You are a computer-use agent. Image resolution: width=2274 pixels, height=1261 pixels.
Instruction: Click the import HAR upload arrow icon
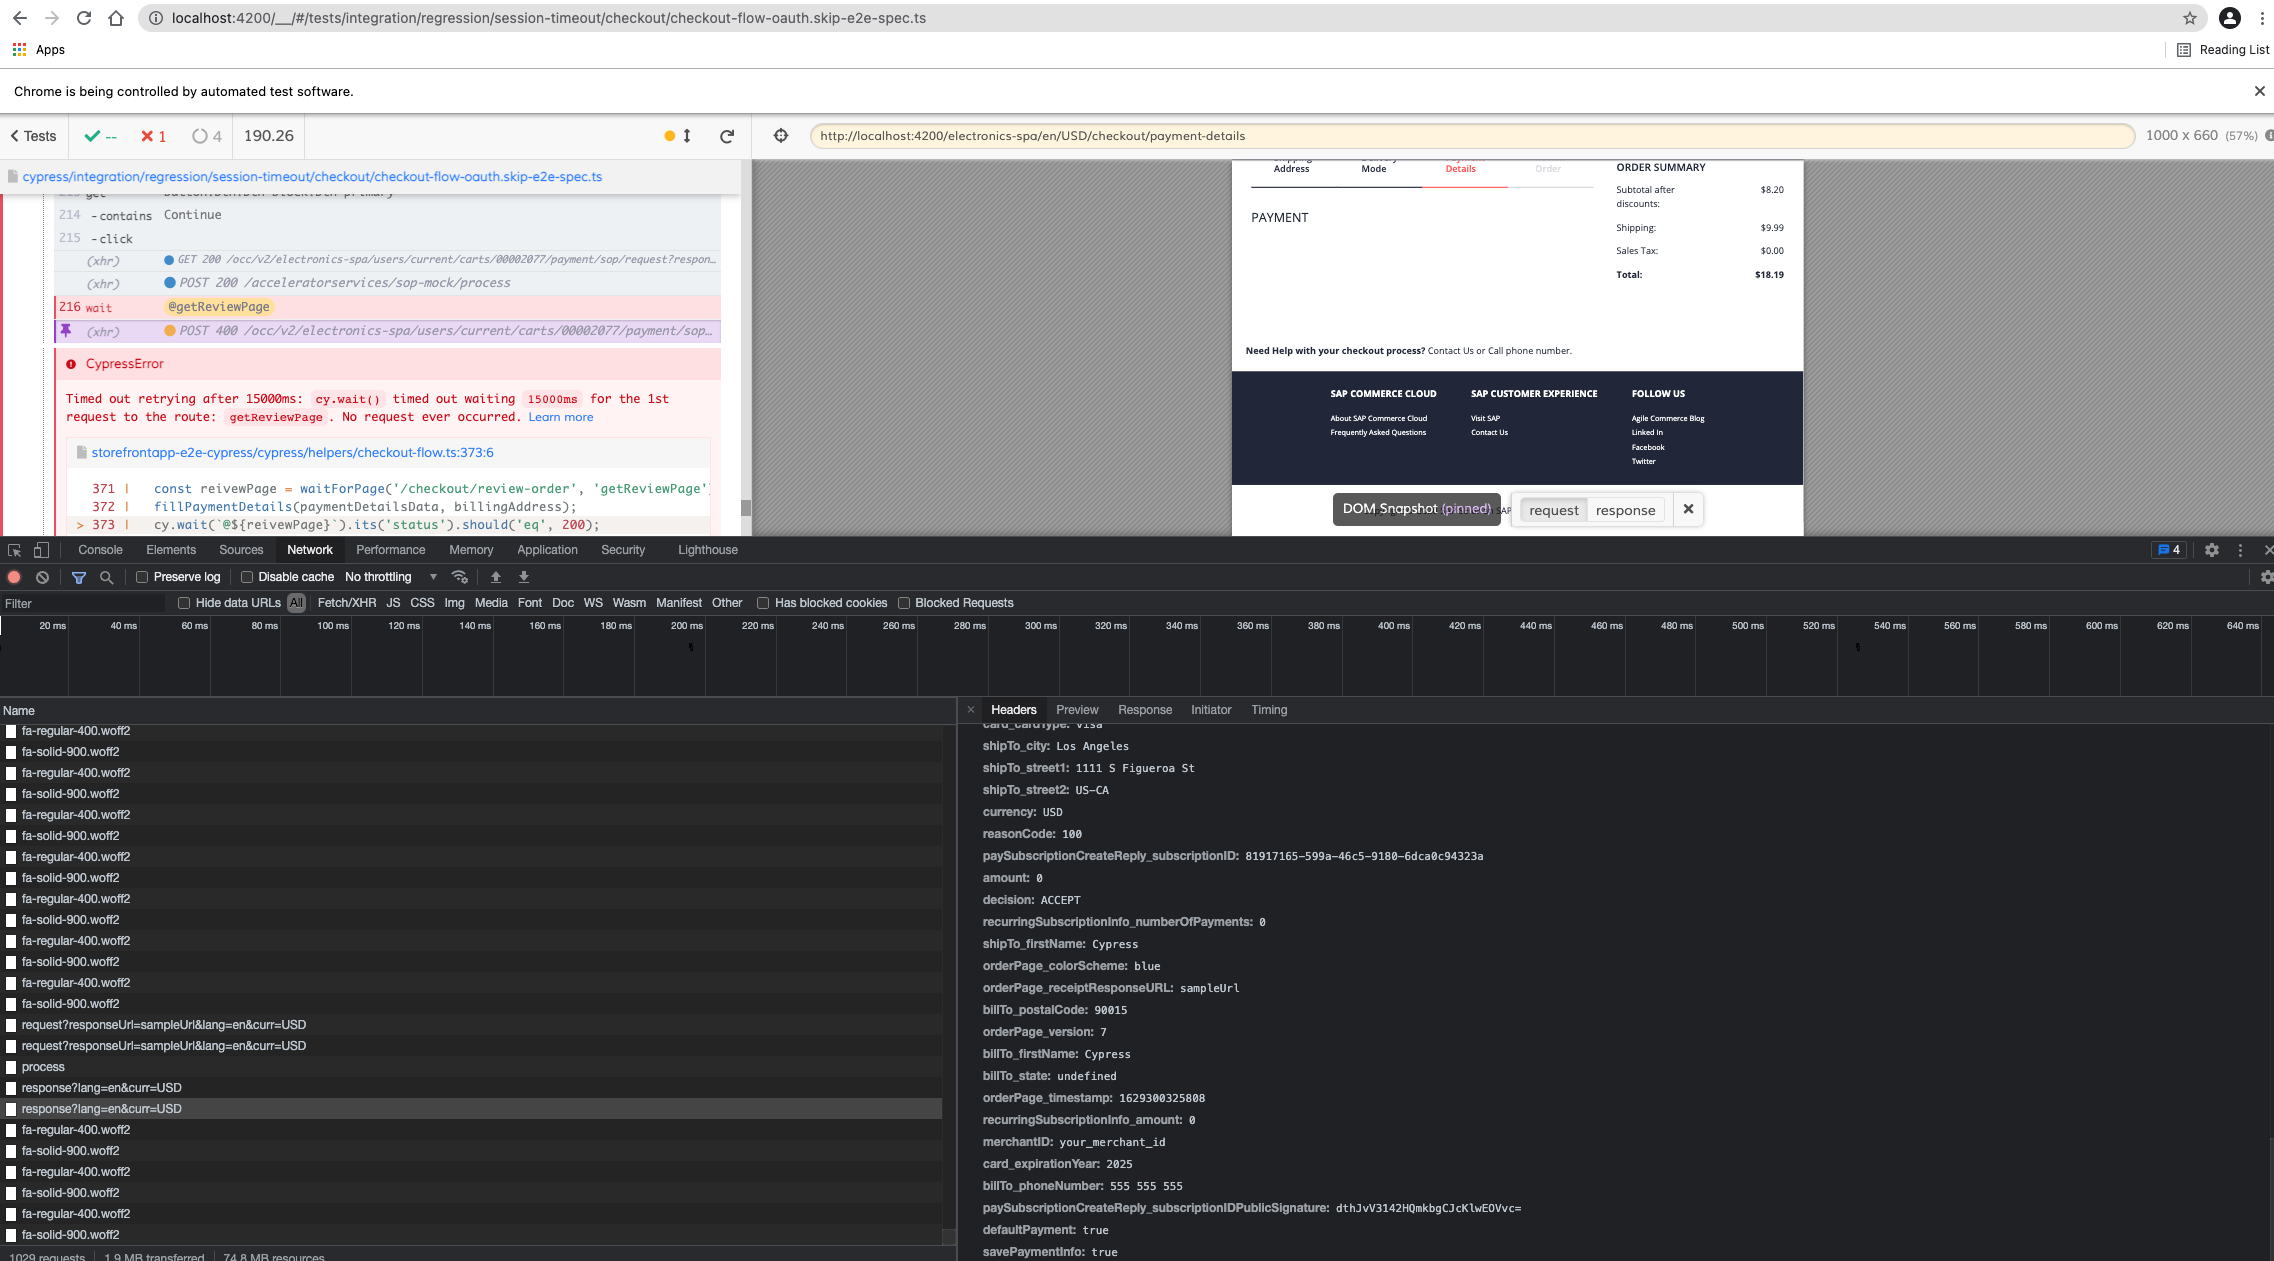coord(495,577)
